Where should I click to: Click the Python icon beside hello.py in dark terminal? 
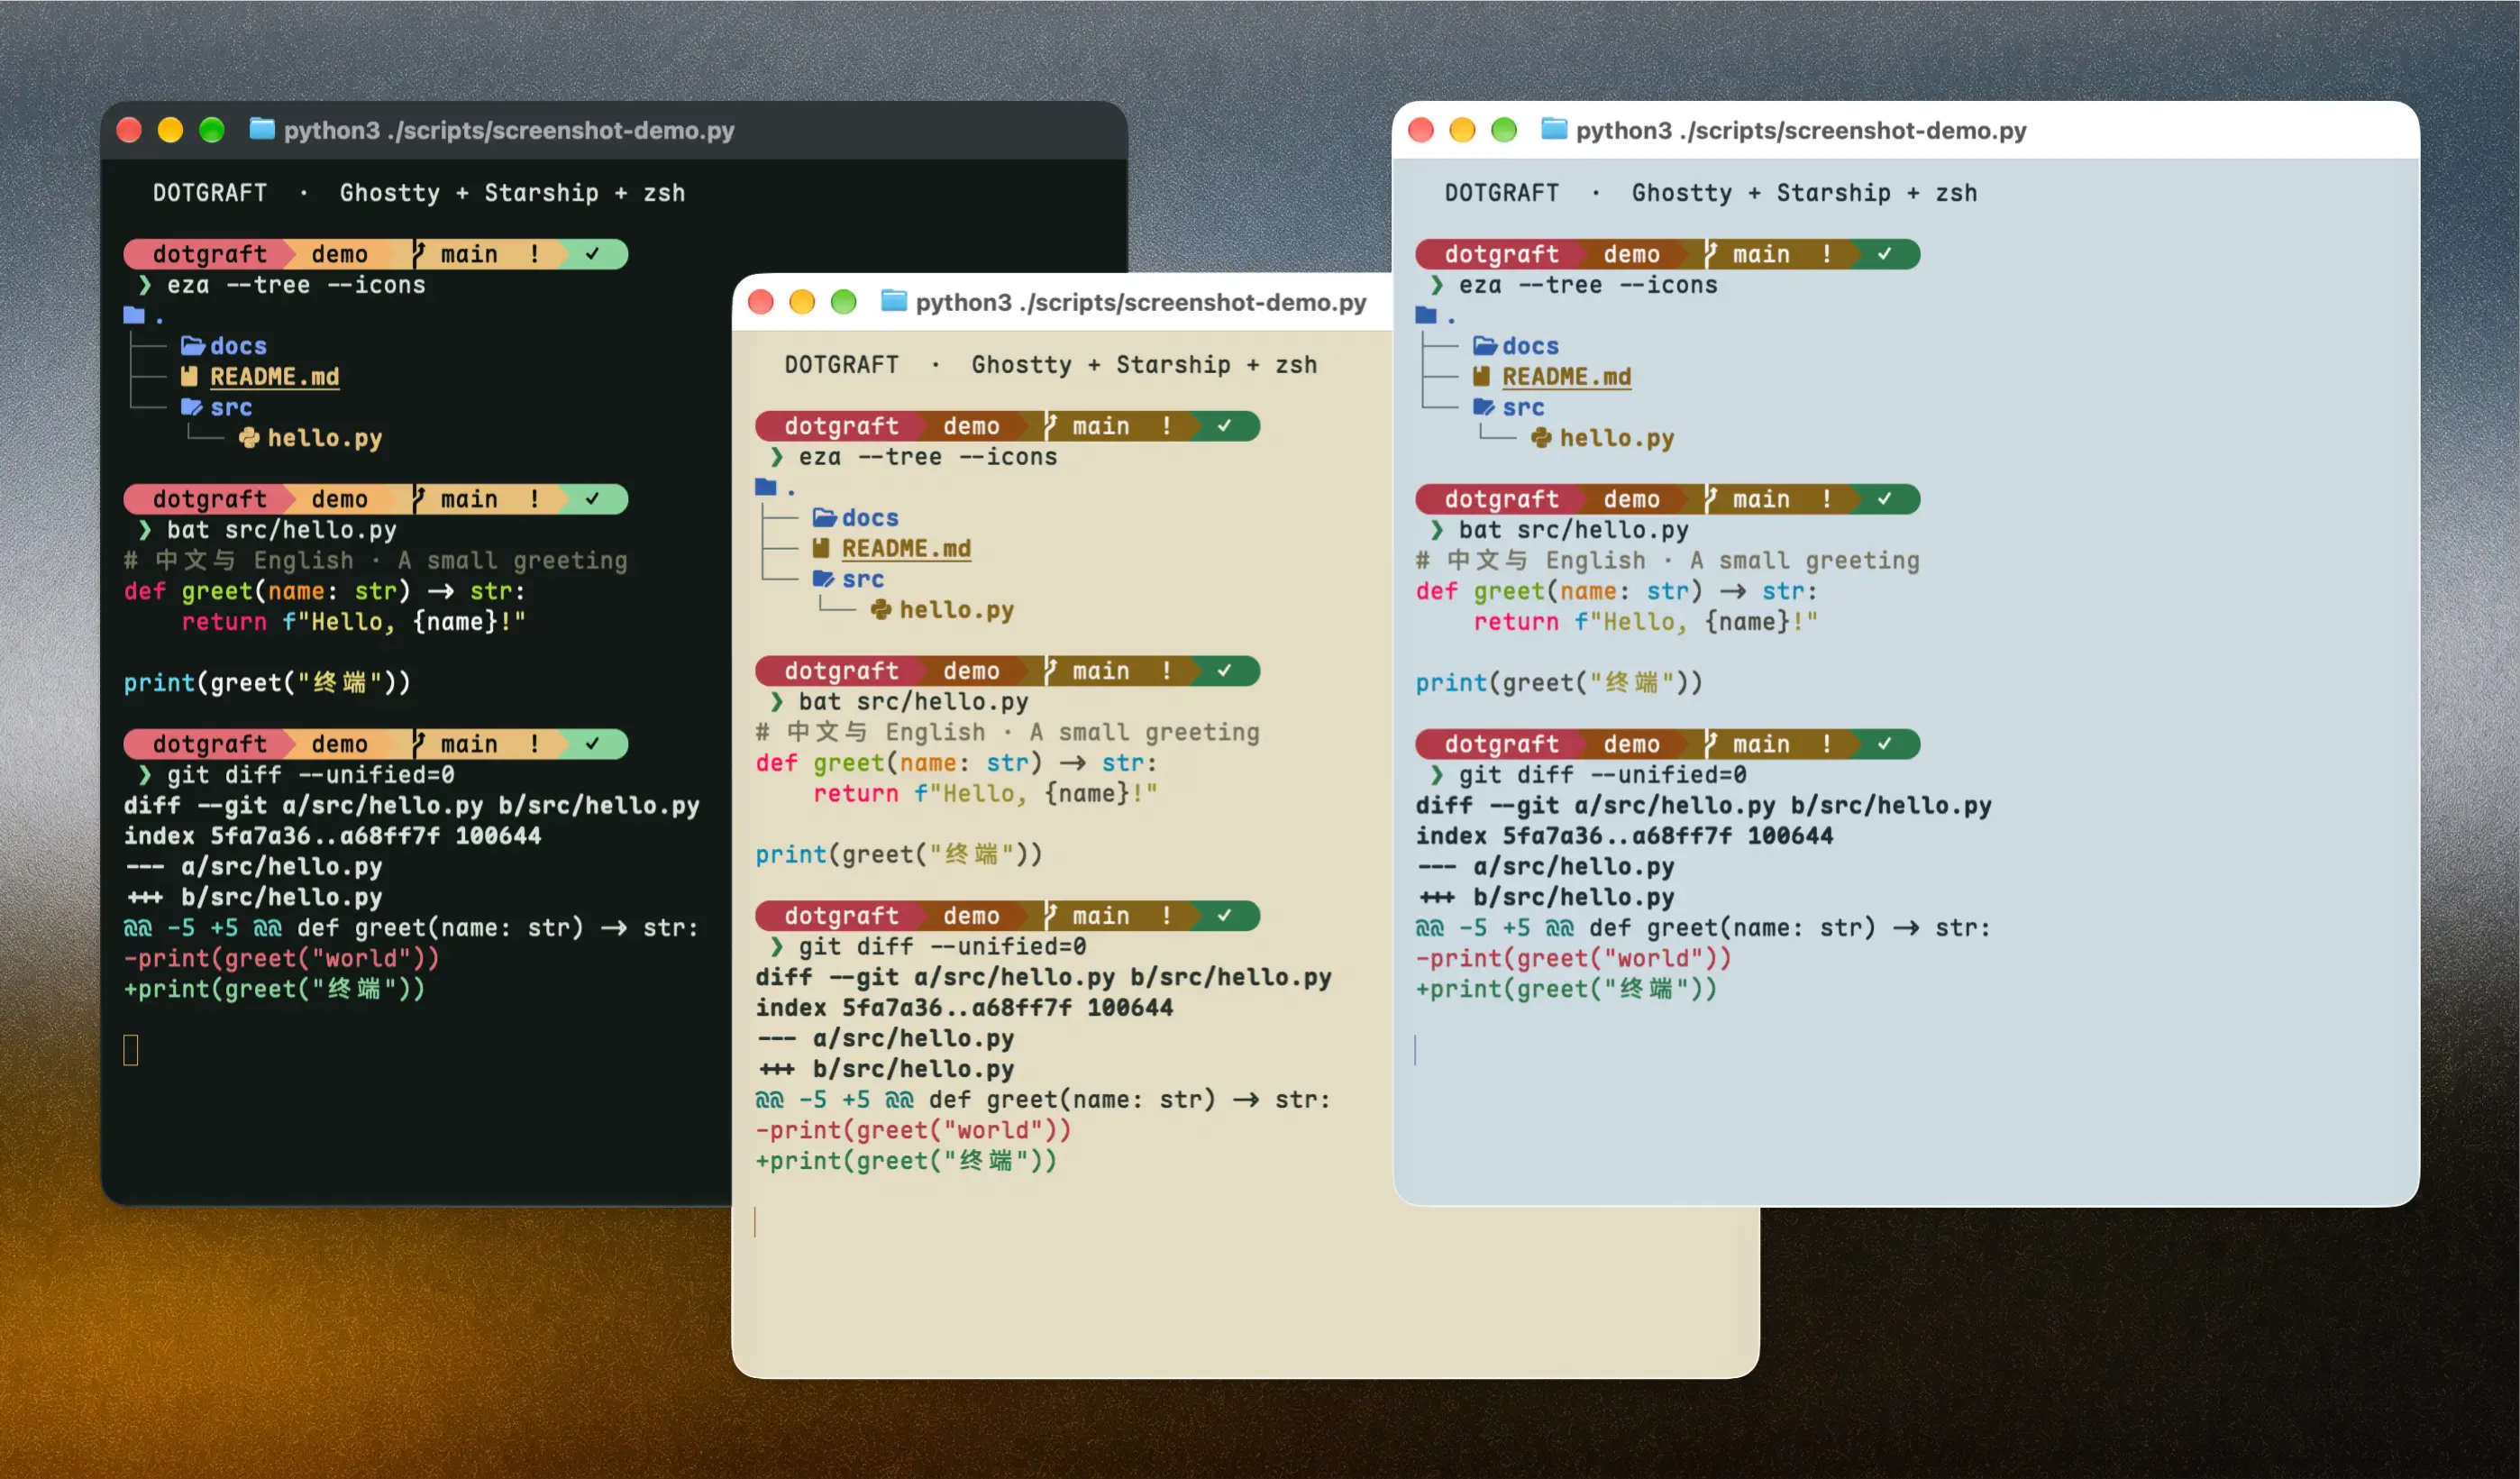[250, 438]
